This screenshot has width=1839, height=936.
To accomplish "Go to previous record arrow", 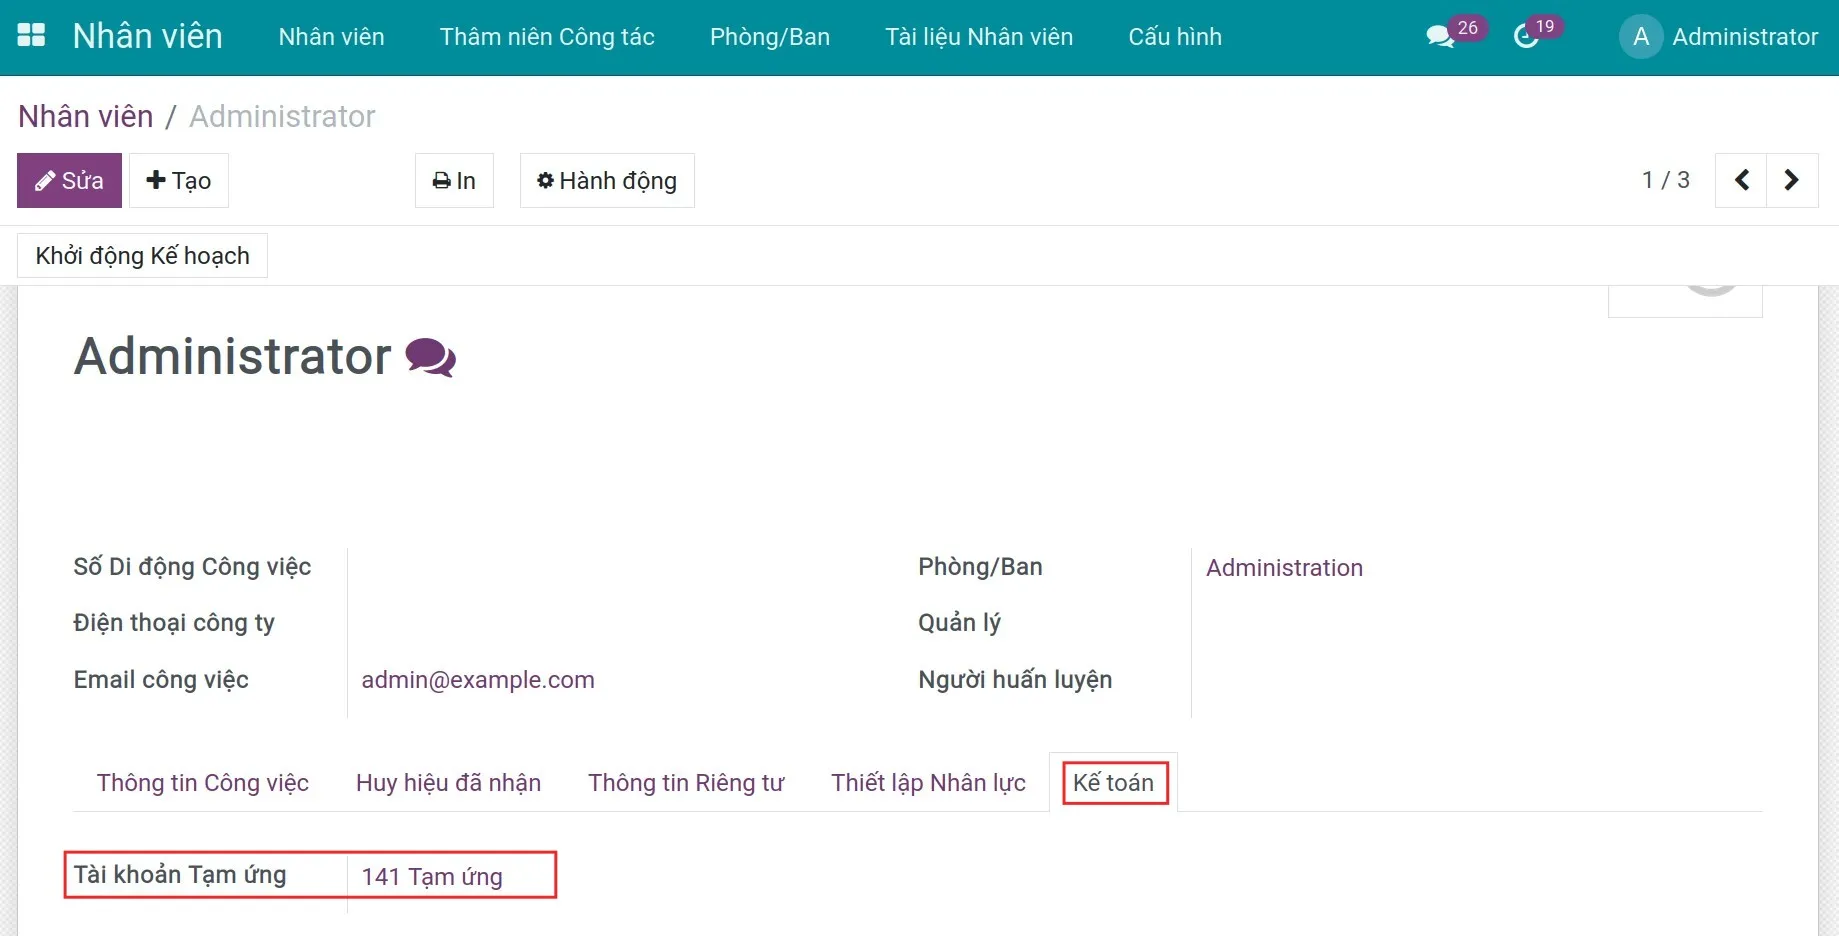I will 1741,180.
